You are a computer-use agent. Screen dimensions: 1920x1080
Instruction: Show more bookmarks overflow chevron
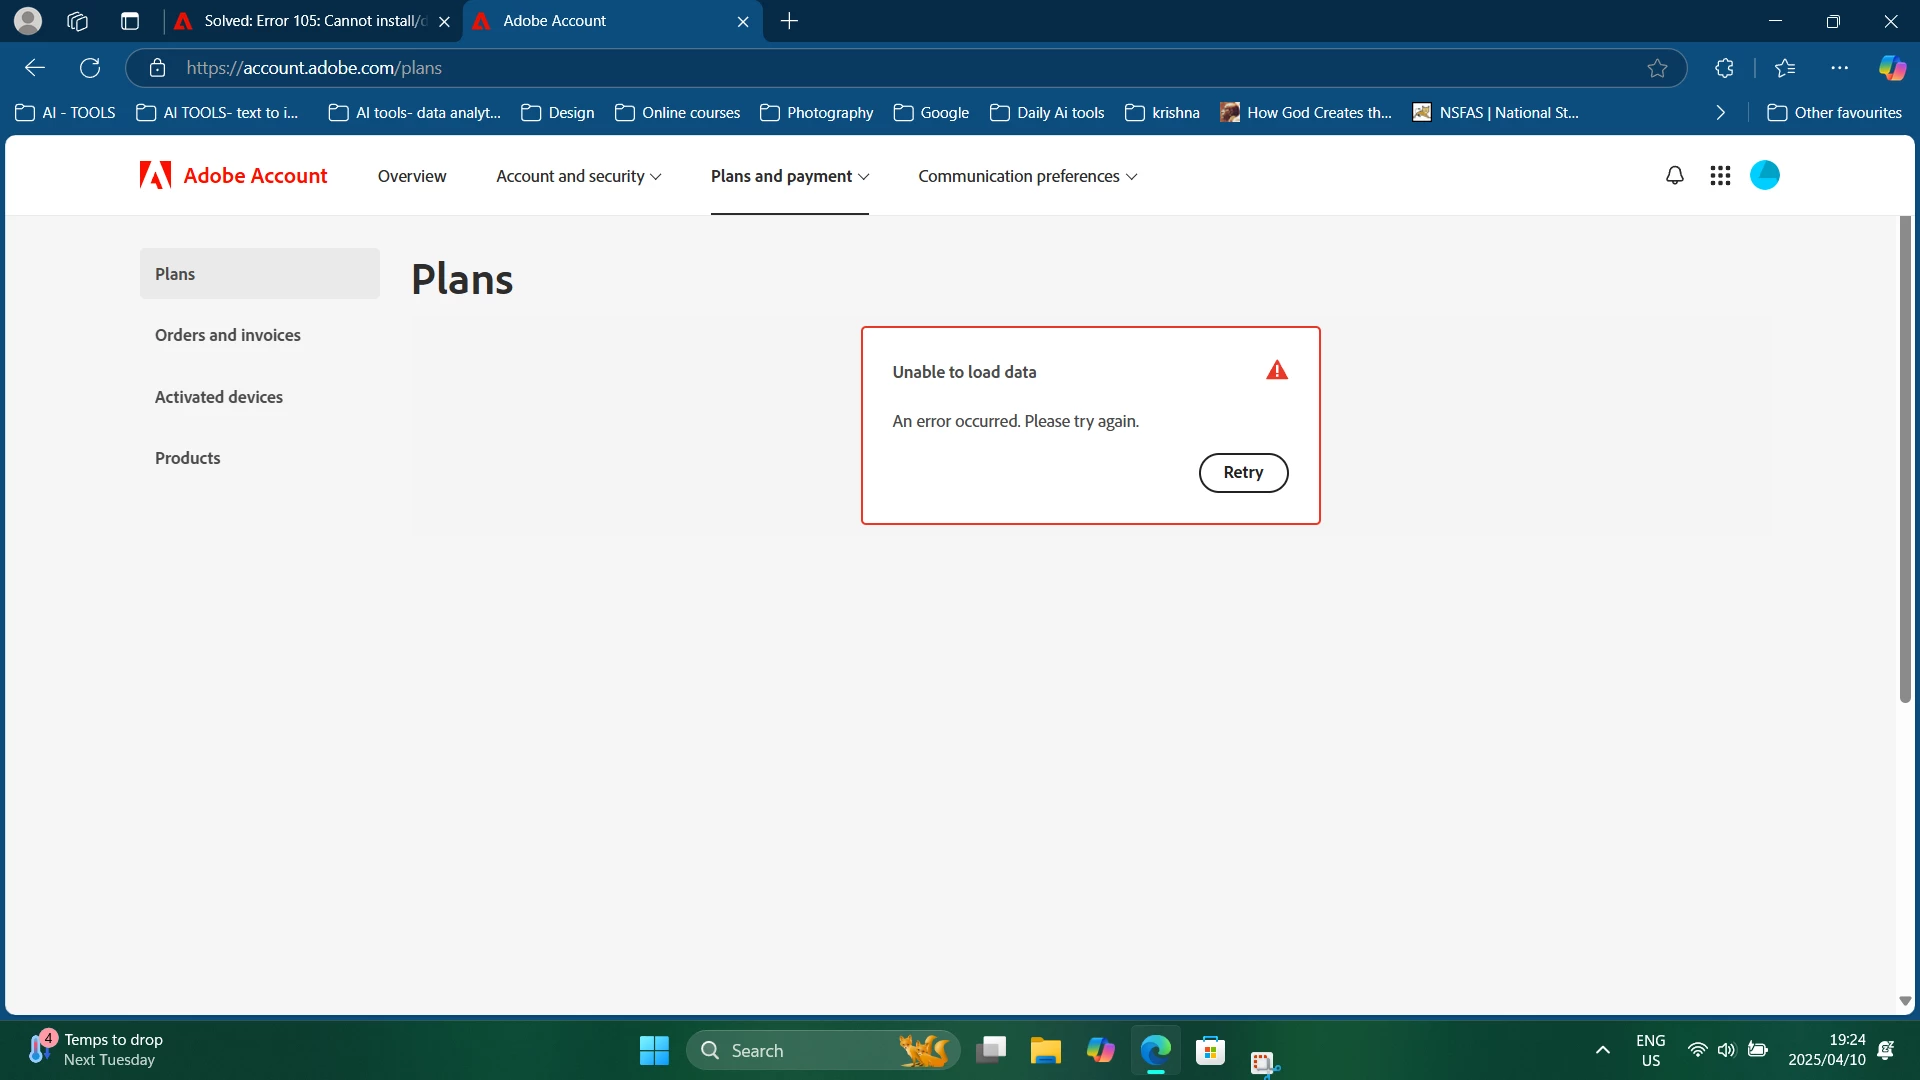1720,113
